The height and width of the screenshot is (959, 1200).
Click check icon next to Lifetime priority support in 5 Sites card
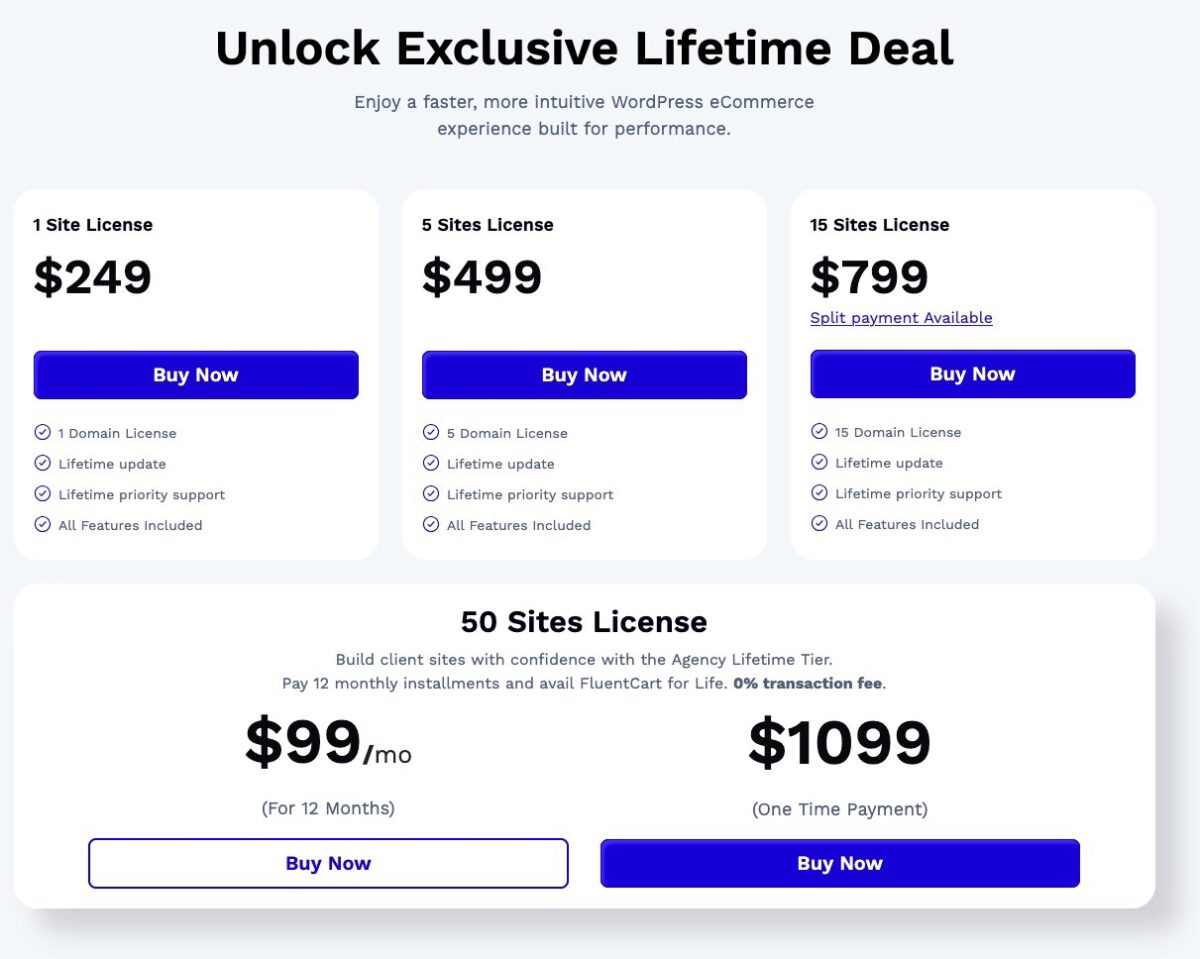tap(431, 494)
